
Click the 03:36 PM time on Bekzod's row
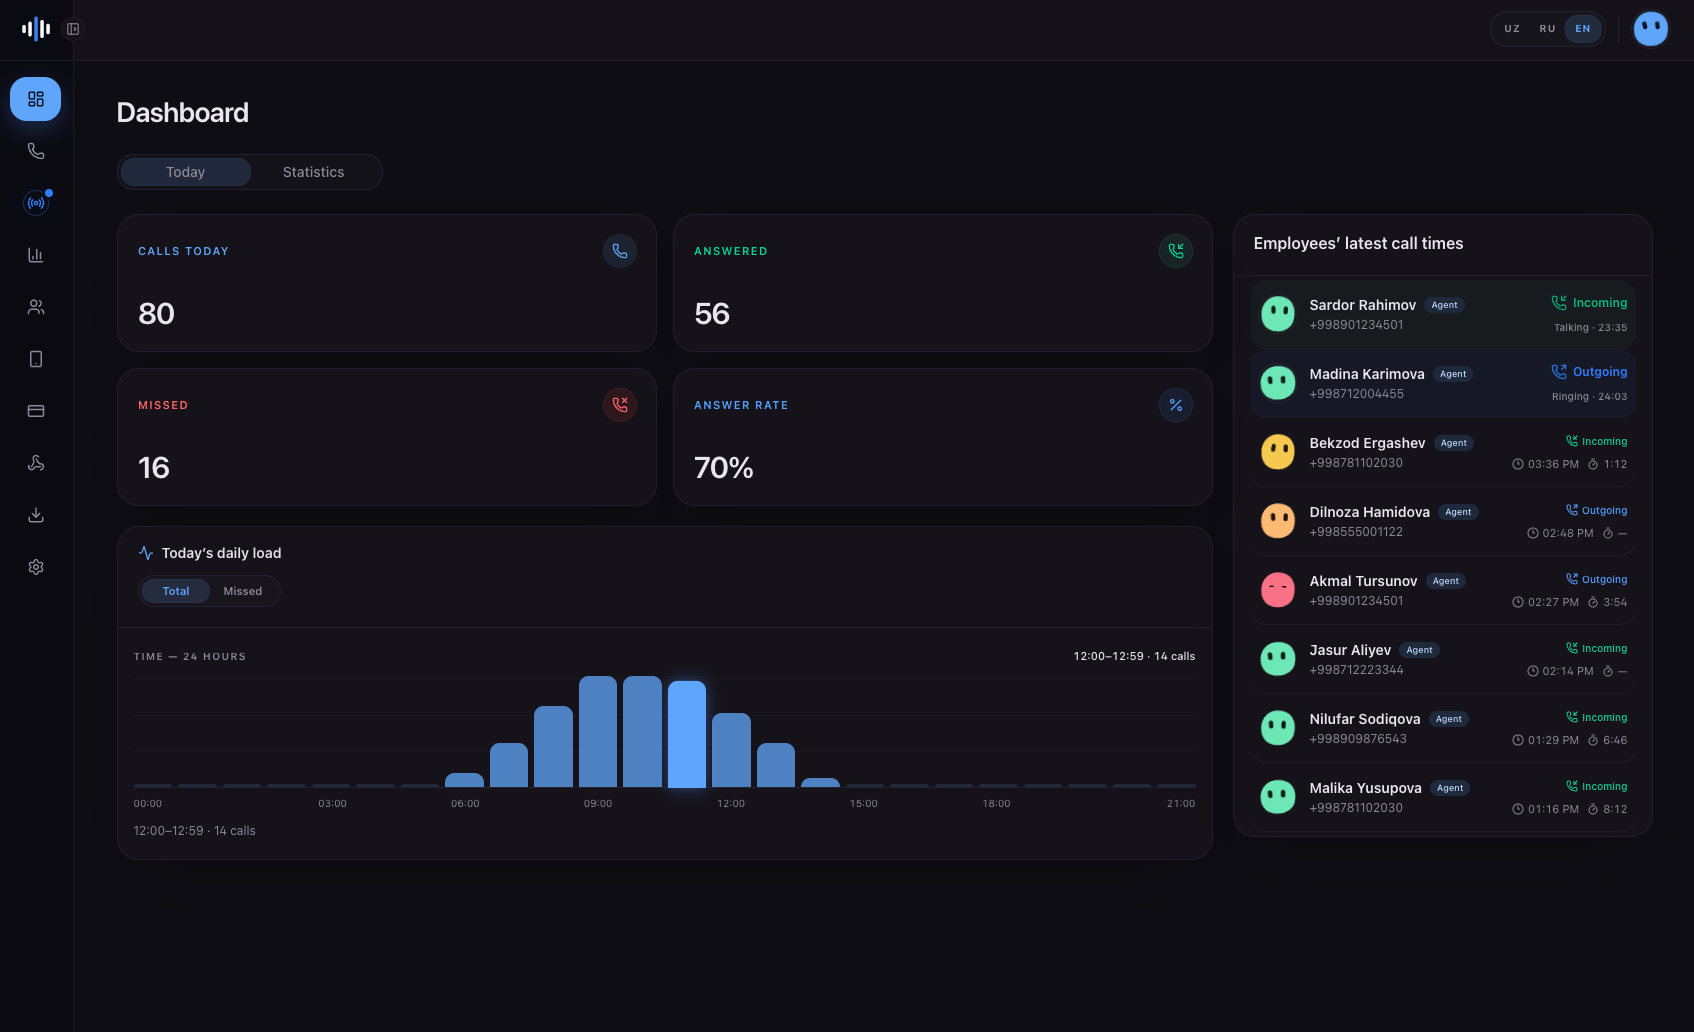click(1553, 464)
